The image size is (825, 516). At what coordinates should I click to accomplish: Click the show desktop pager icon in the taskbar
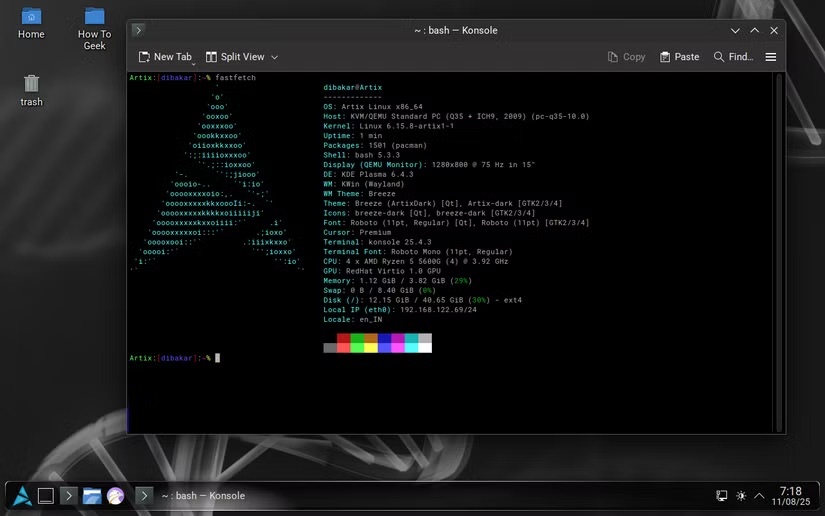pyautogui.click(x=46, y=496)
